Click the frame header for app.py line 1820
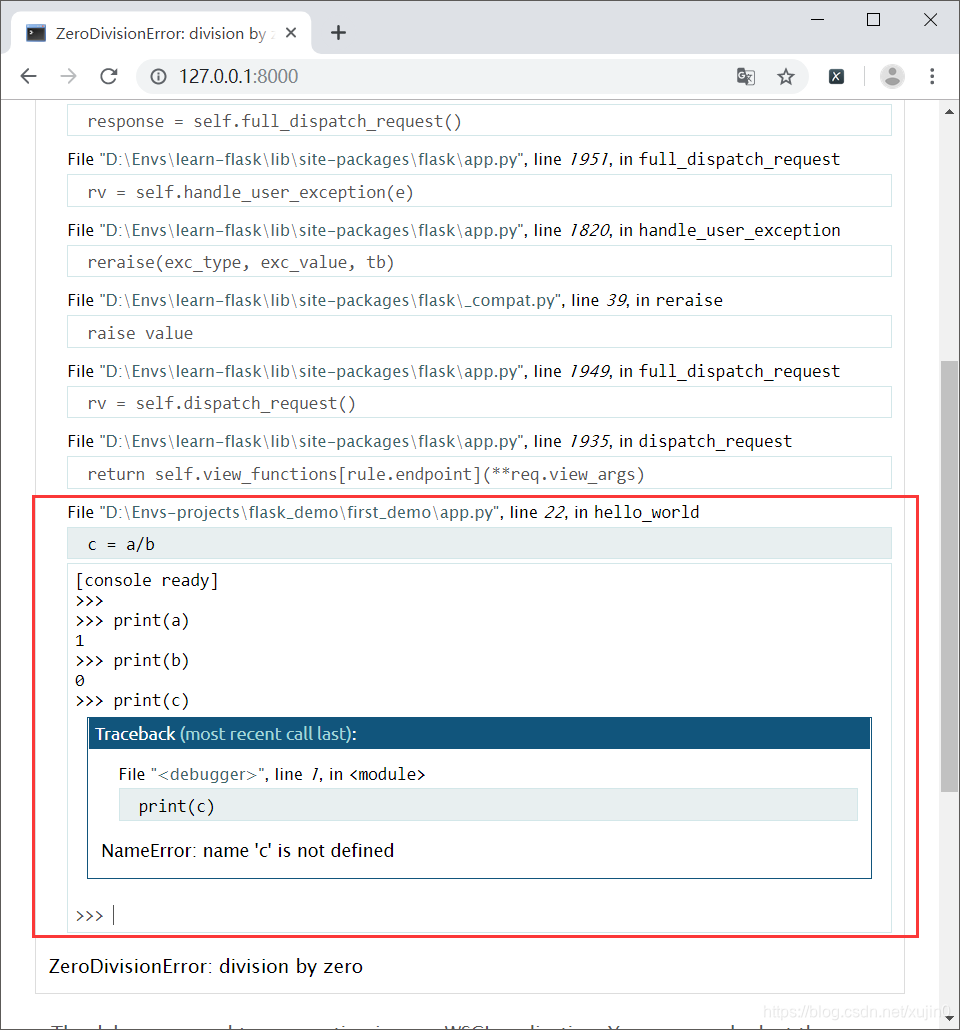This screenshot has height=1030, width=960. [x=453, y=231]
